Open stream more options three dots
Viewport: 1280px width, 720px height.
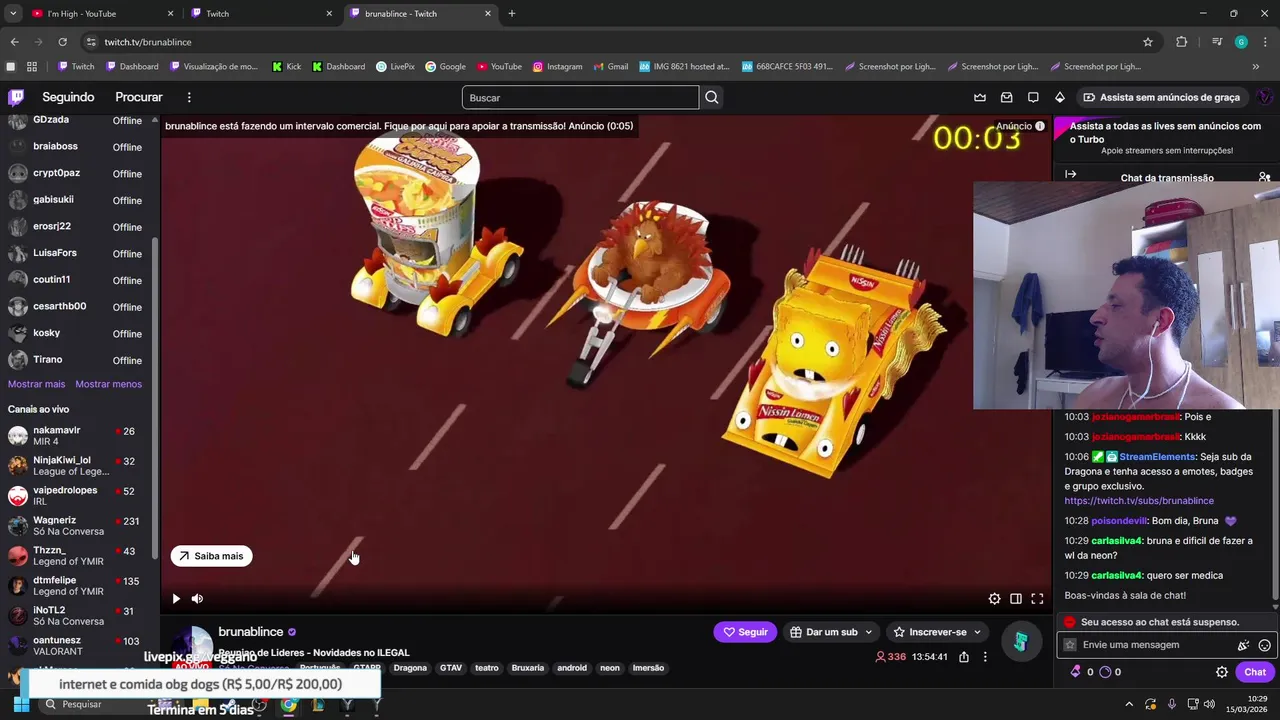[x=985, y=657]
